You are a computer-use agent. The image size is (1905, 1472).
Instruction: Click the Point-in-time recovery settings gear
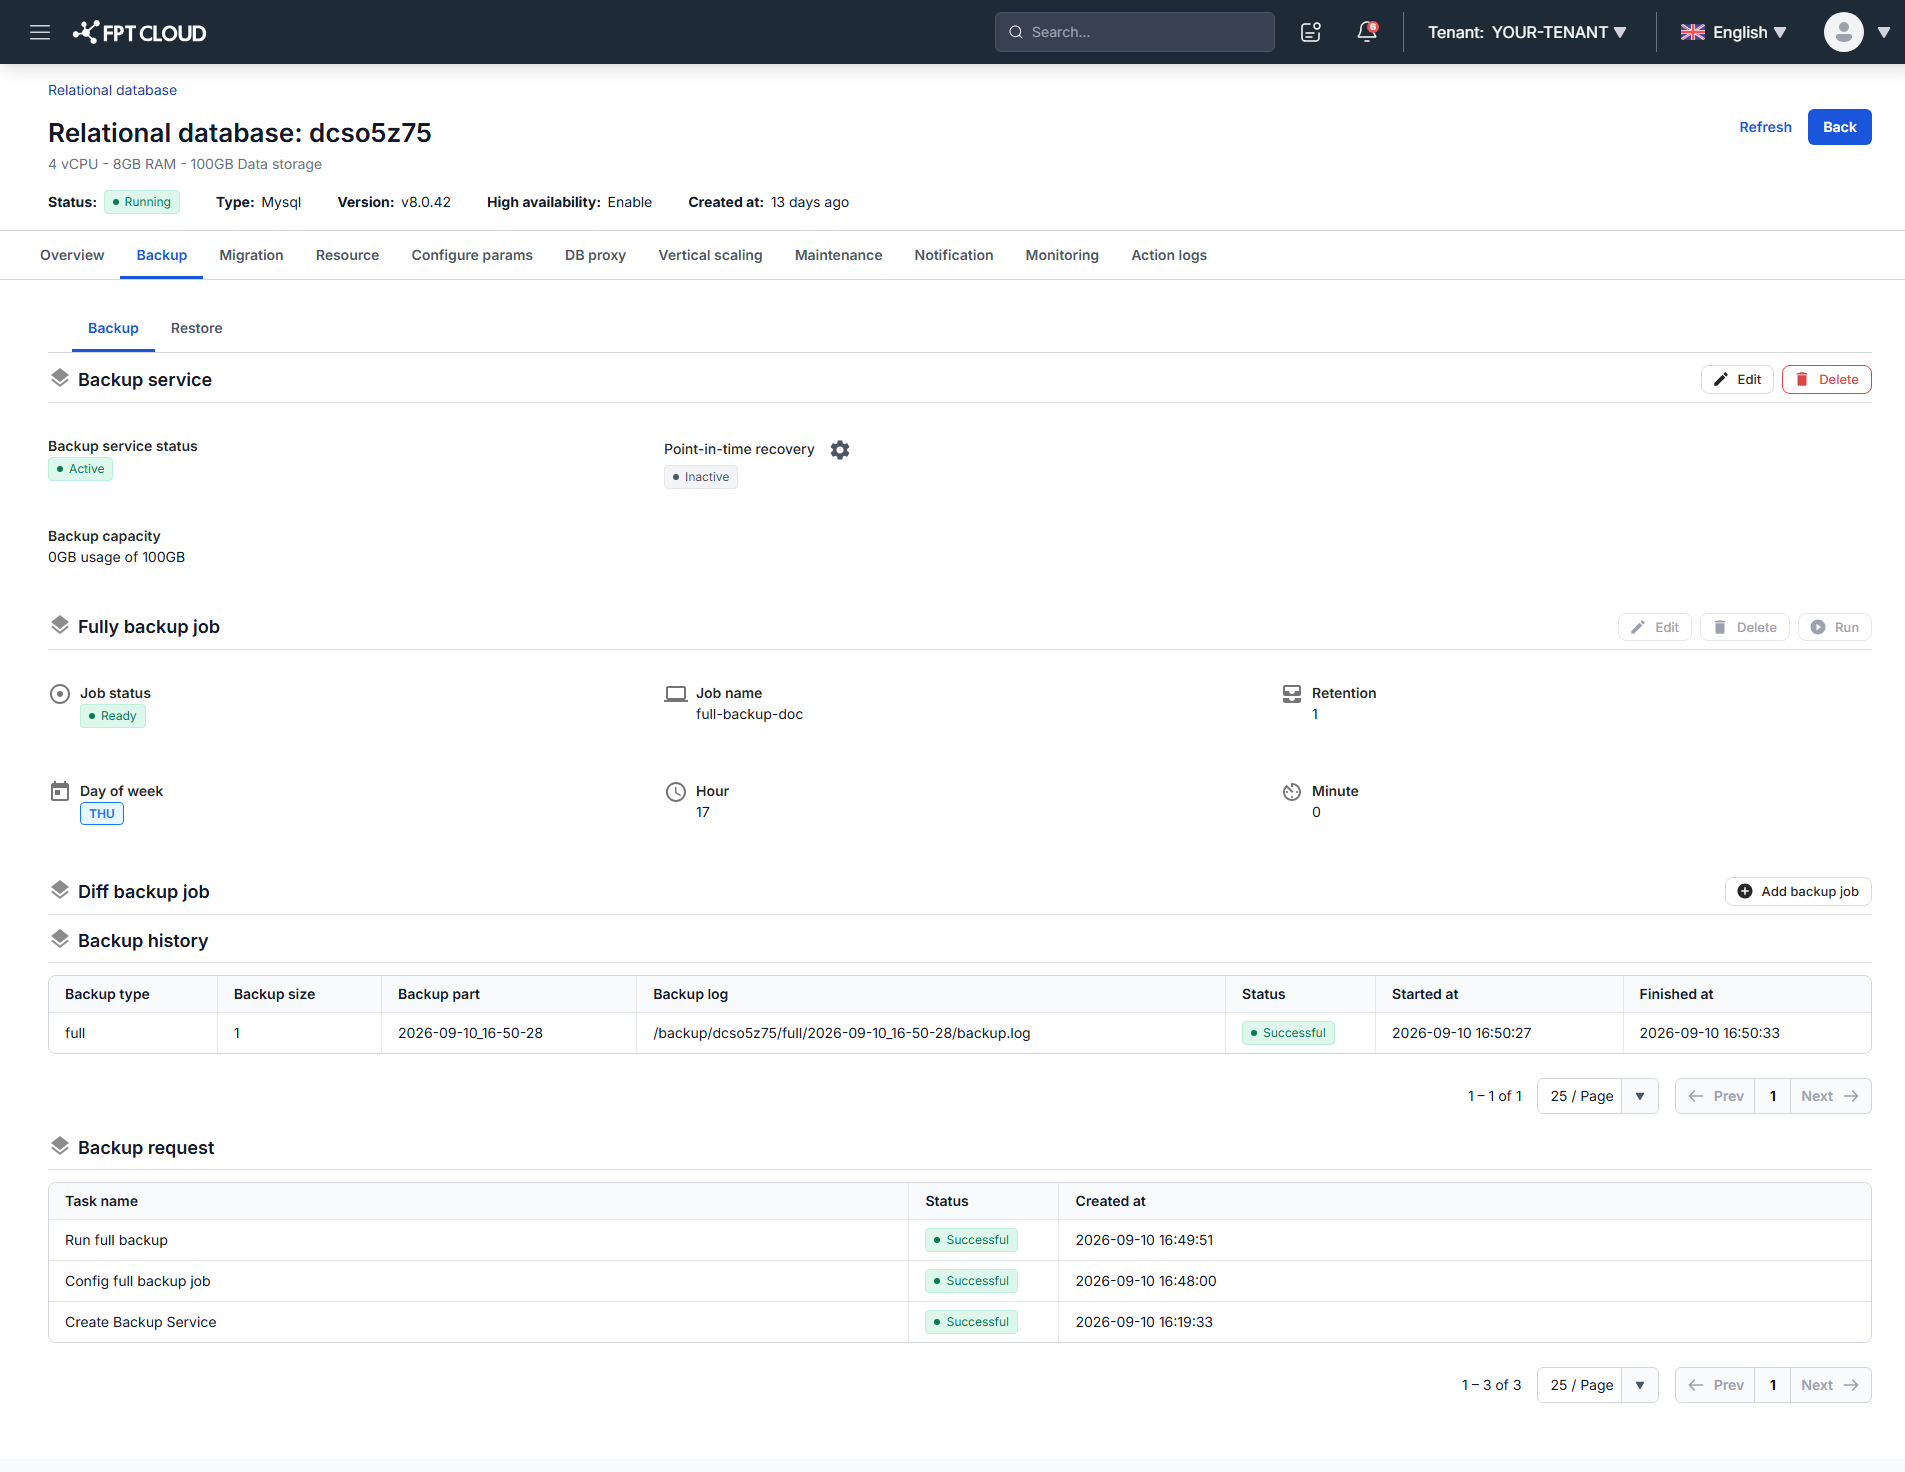pyautogui.click(x=840, y=450)
